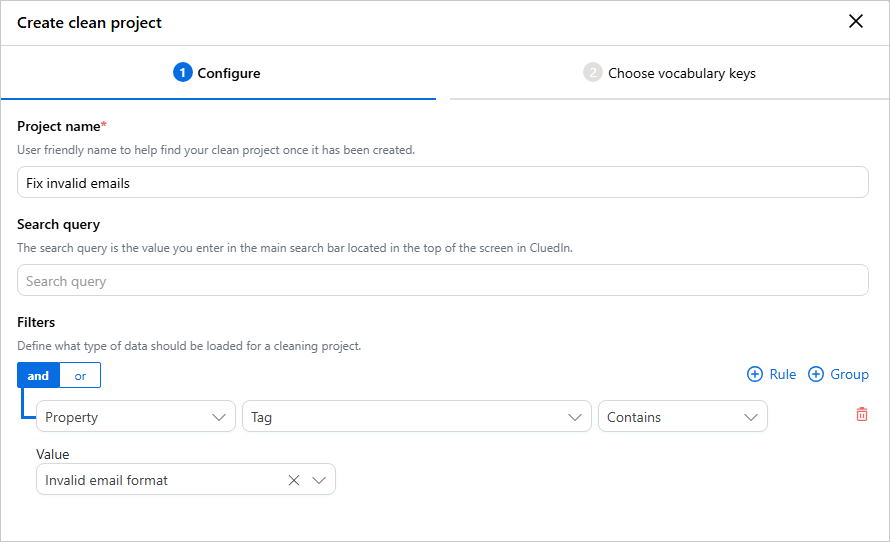Click the Search query heading
Image resolution: width=890 pixels, height=542 pixels.
58,225
